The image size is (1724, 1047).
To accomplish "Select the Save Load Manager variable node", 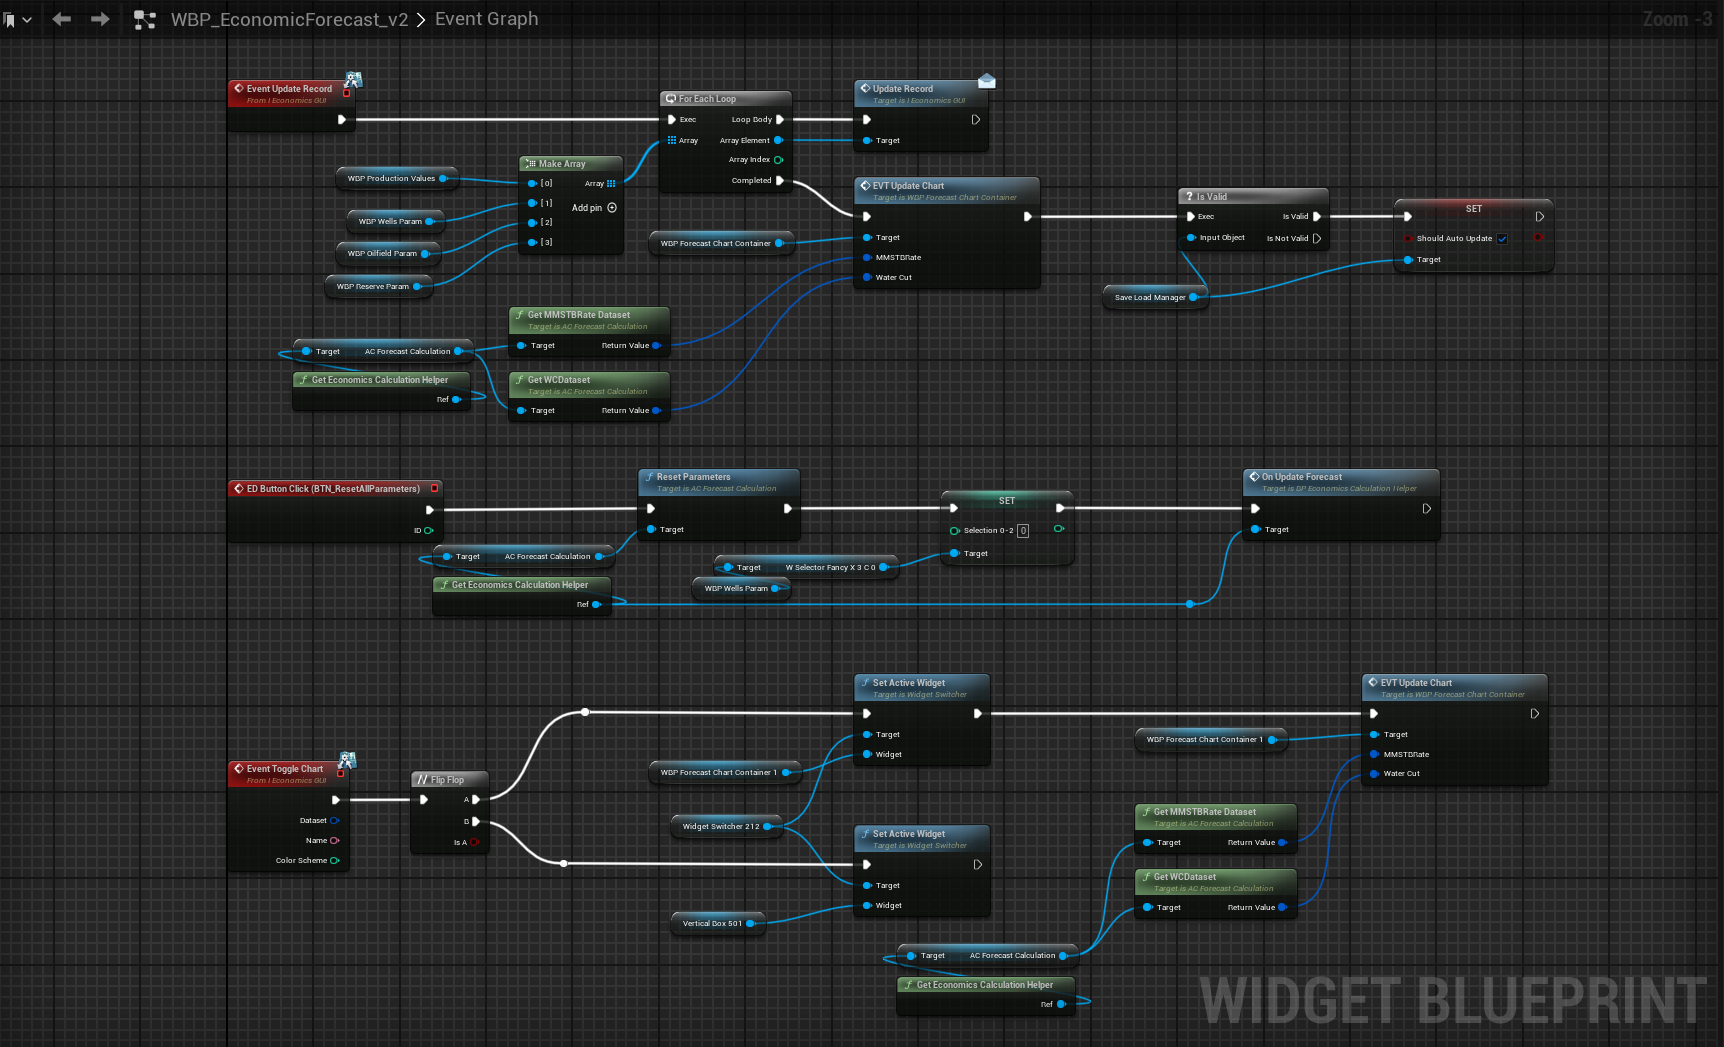I will pyautogui.click(x=1150, y=298).
